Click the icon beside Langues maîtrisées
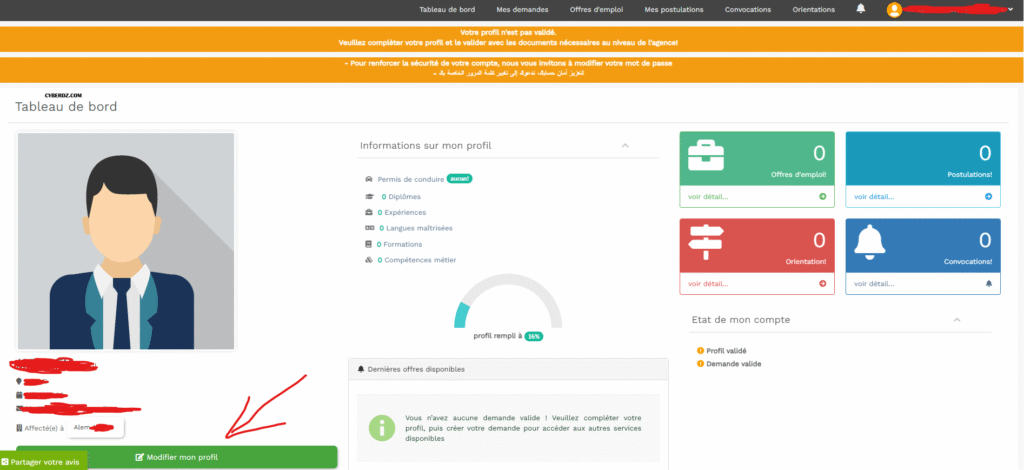The height and width of the screenshot is (470, 1024). point(369,228)
